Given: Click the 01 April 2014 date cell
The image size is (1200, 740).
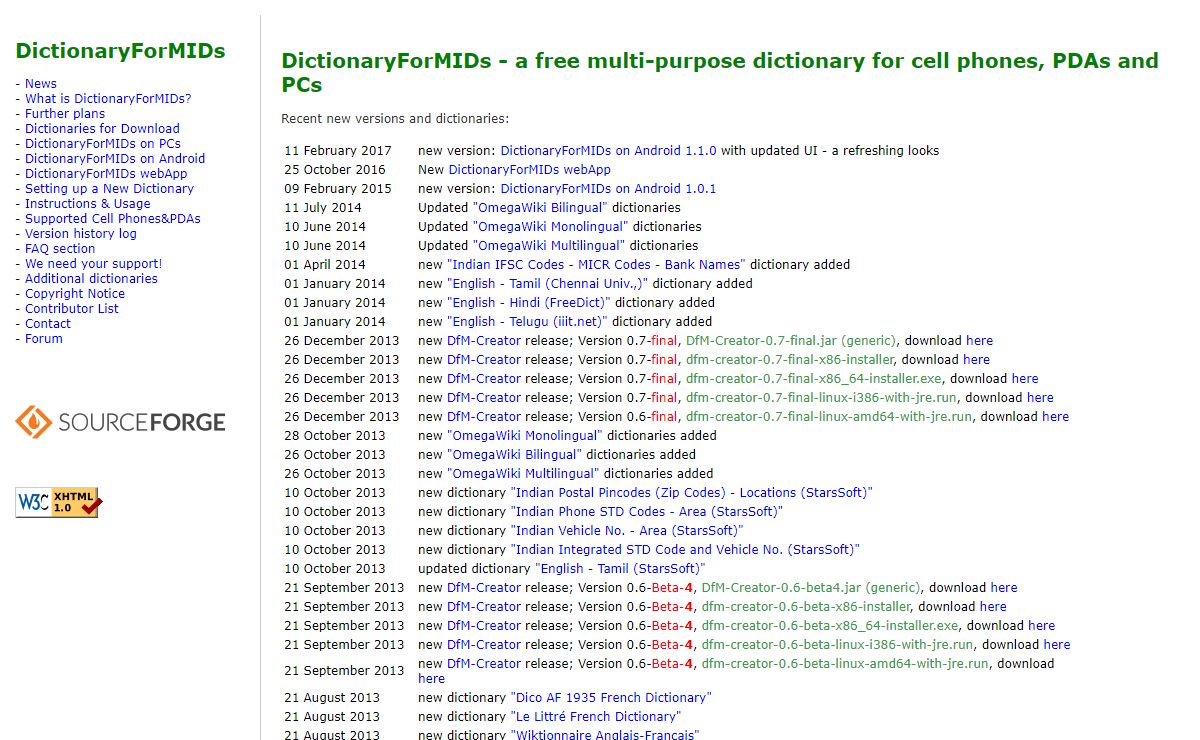Looking at the screenshot, I should click(x=325, y=265).
